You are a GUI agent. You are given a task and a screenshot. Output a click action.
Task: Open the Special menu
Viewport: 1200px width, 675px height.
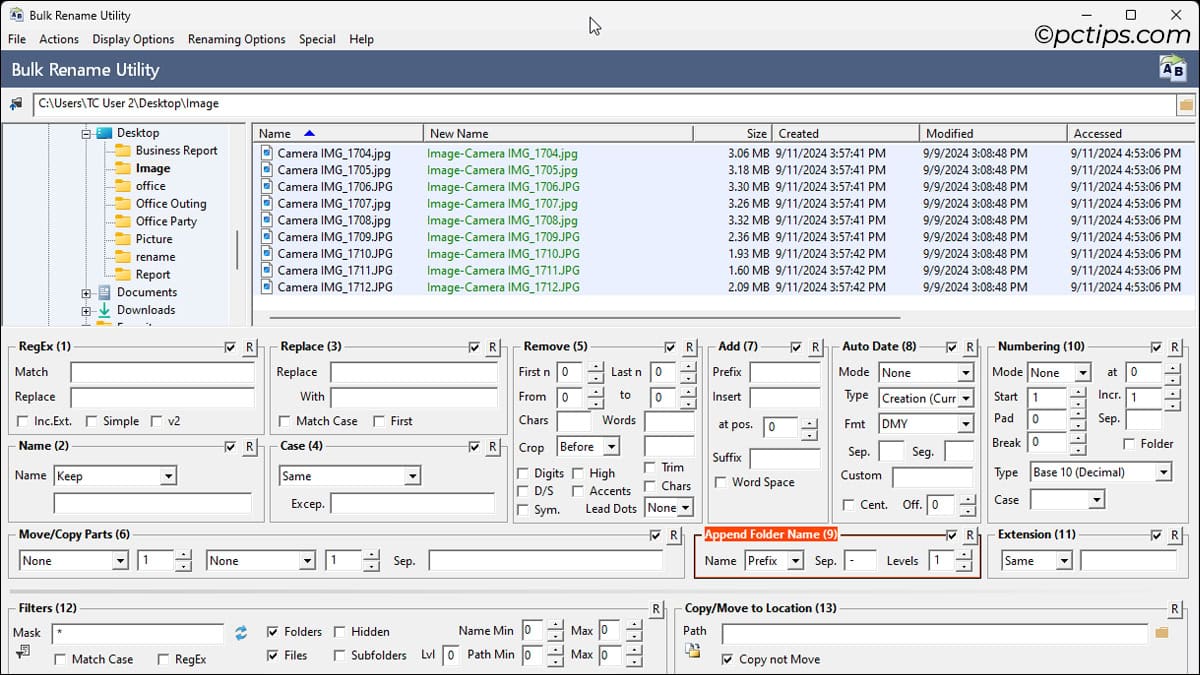[317, 39]
